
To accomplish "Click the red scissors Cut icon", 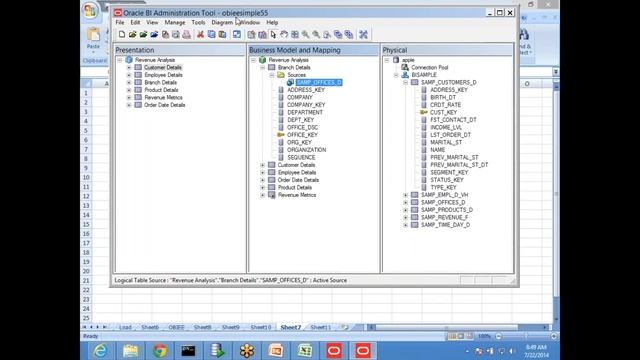I will tap(200, 35).
